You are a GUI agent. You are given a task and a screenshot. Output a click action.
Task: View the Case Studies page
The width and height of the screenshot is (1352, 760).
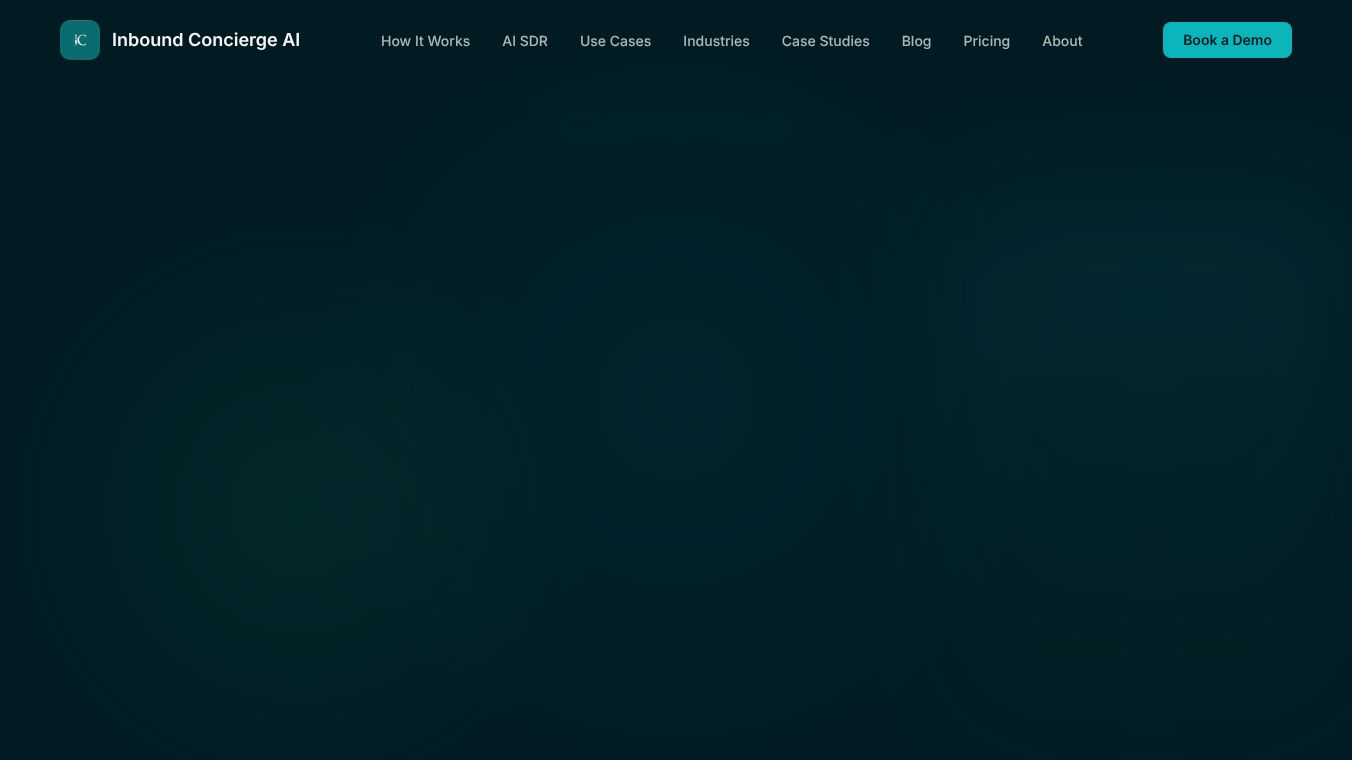[x=825, y=41]
